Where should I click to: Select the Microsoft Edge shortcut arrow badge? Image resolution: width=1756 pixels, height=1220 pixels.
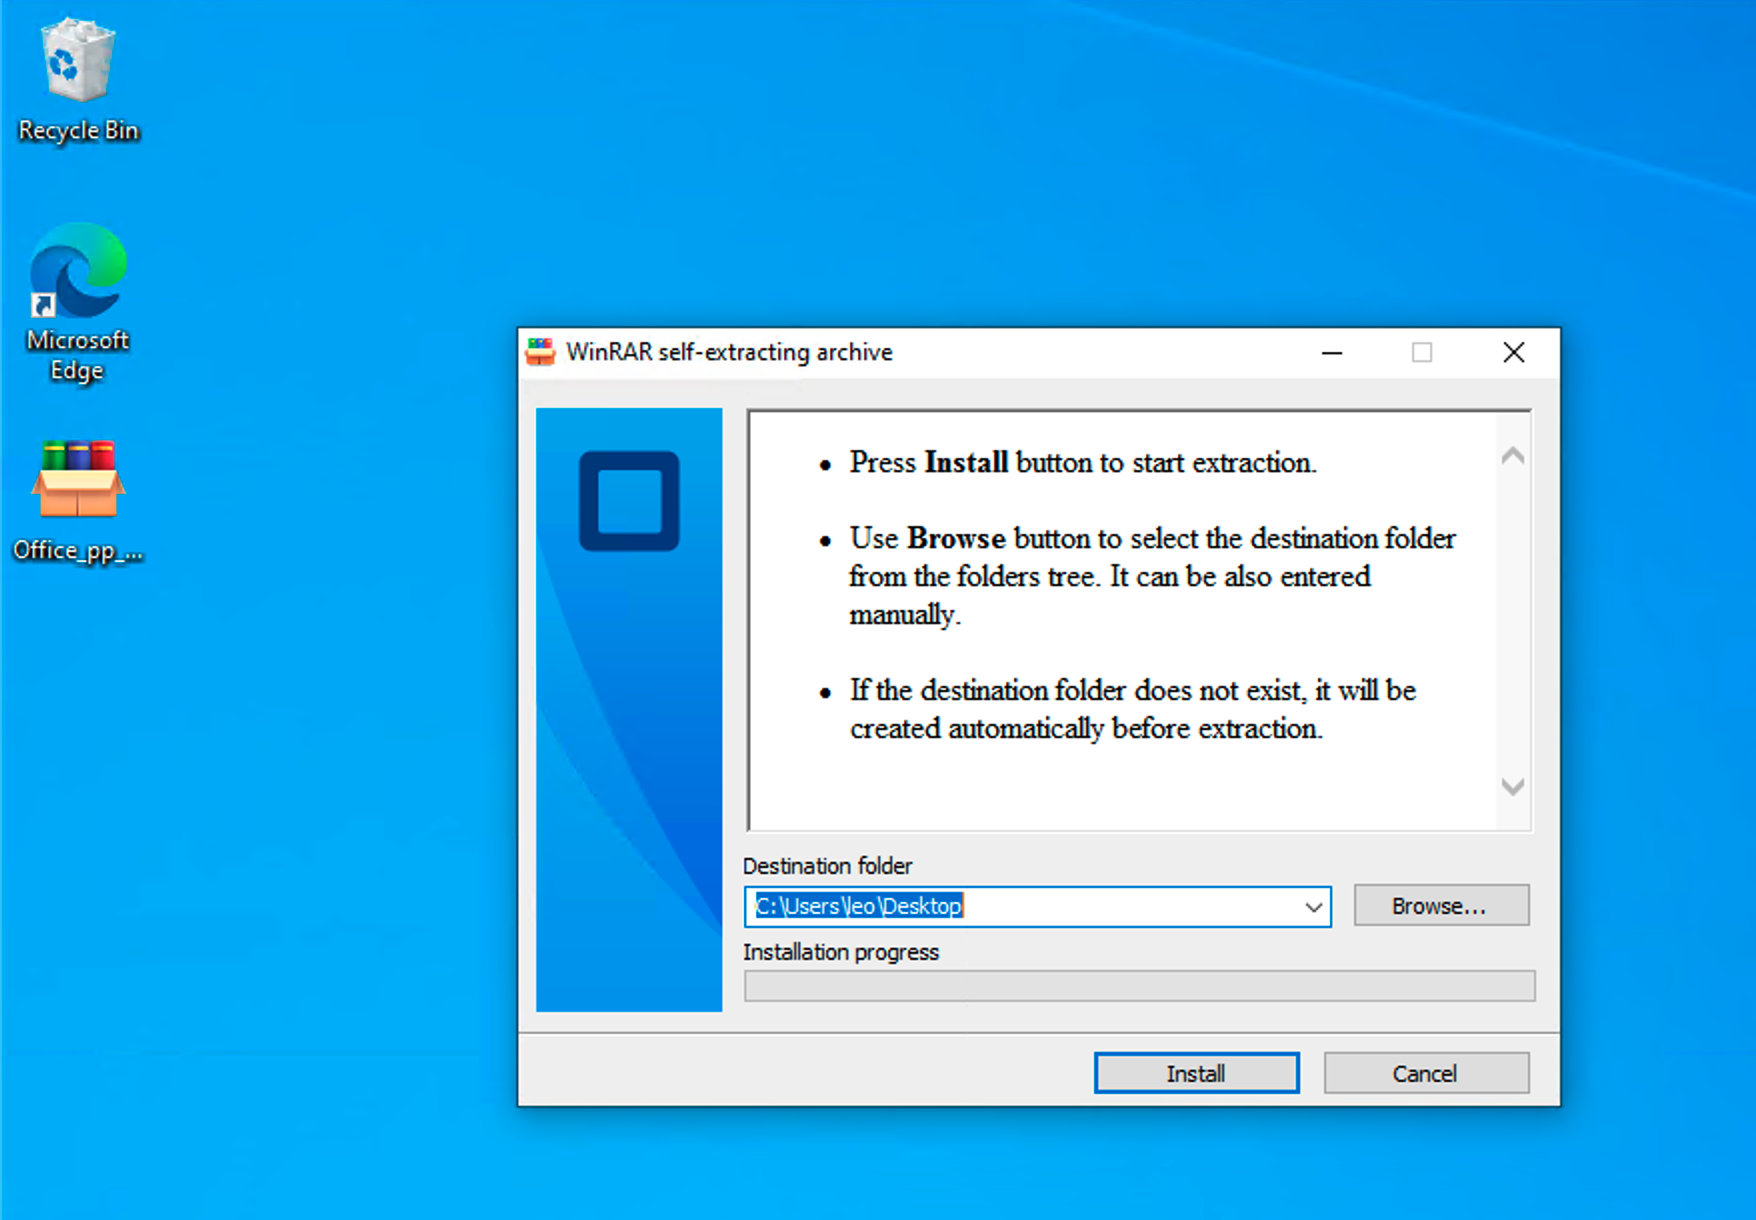coord(42,303)
